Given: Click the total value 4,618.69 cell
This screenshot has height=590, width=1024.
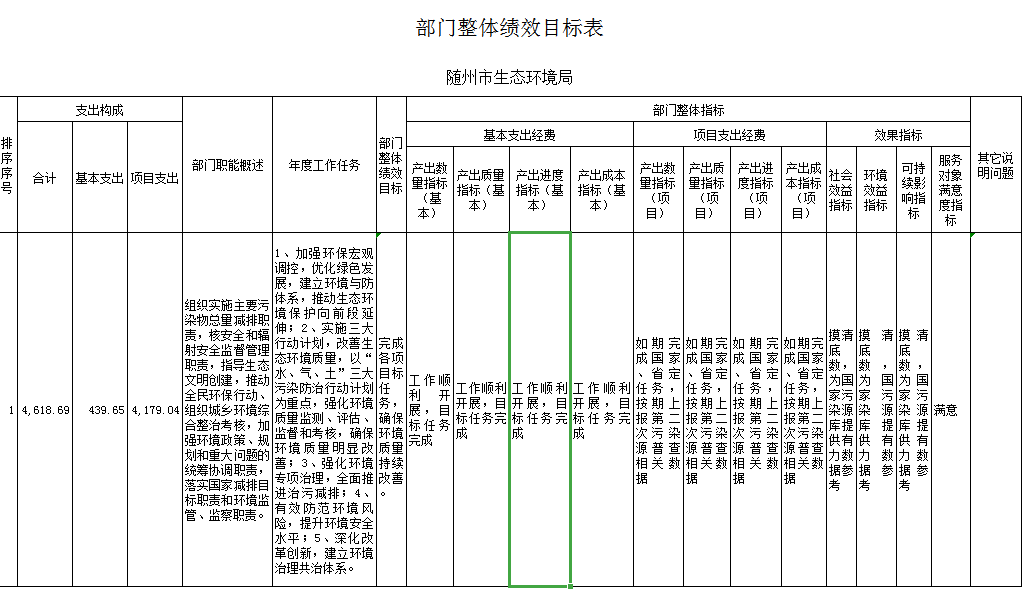Looking at the screenshot, I should point(45,410).
